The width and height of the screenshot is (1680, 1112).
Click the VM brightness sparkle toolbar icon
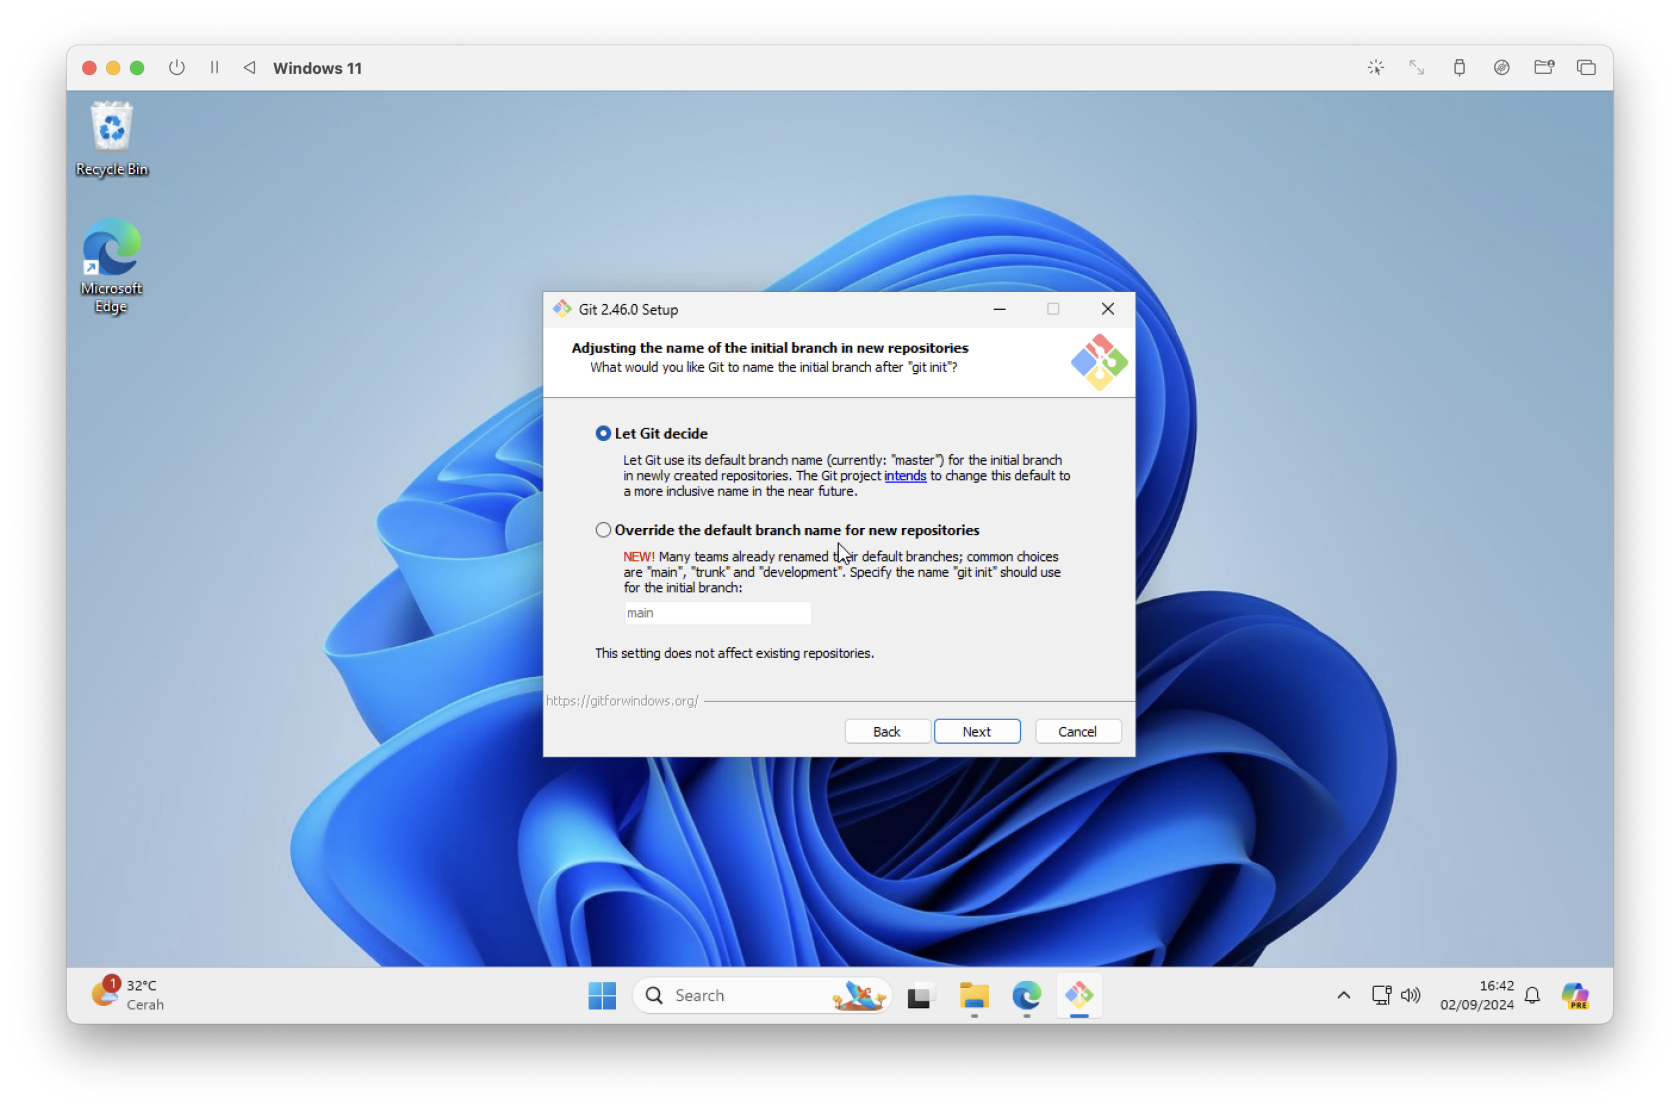(x=1376, y=68)
